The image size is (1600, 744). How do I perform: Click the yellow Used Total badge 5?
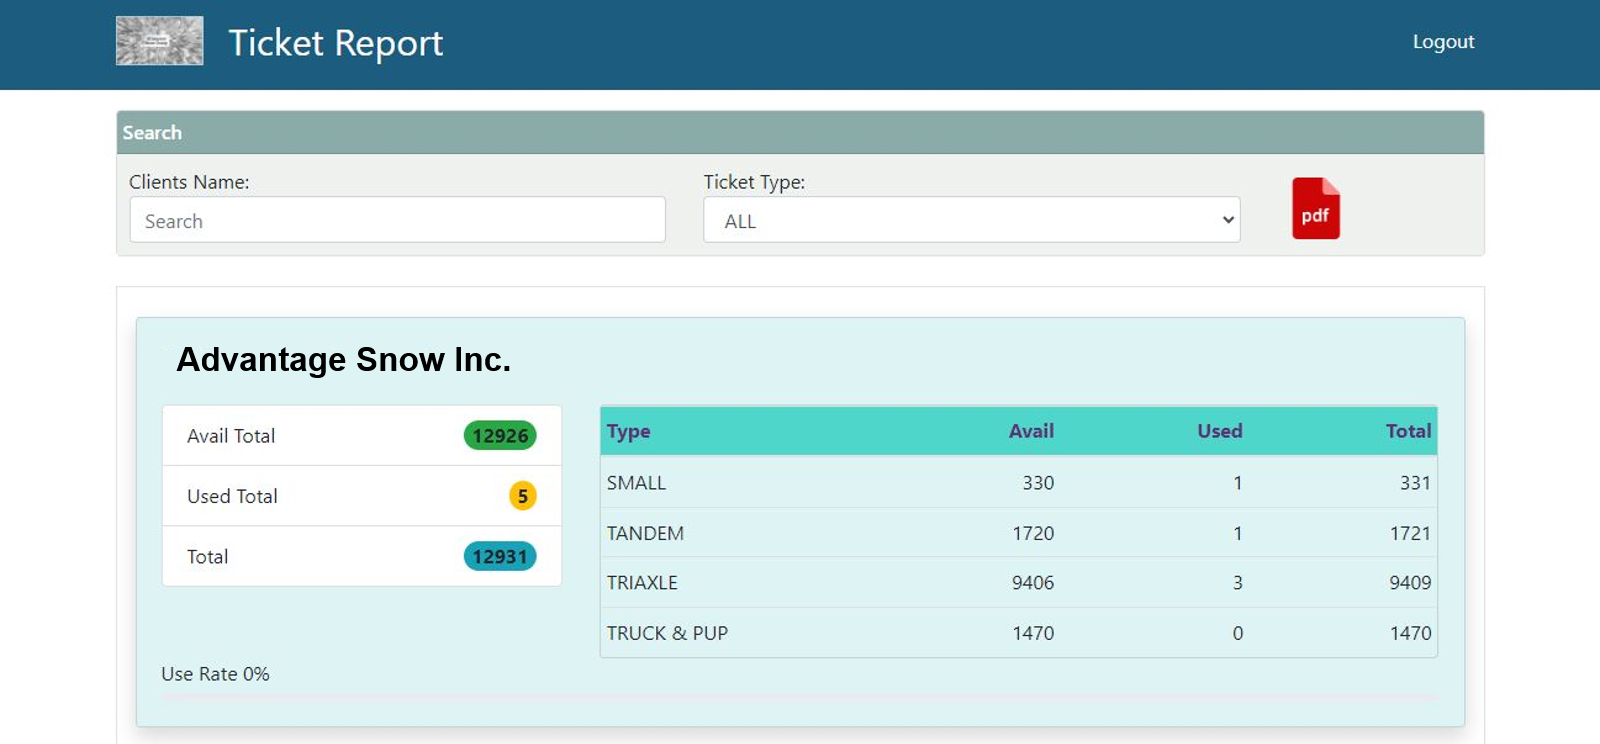pyautogui.click(x=523, y=496)
